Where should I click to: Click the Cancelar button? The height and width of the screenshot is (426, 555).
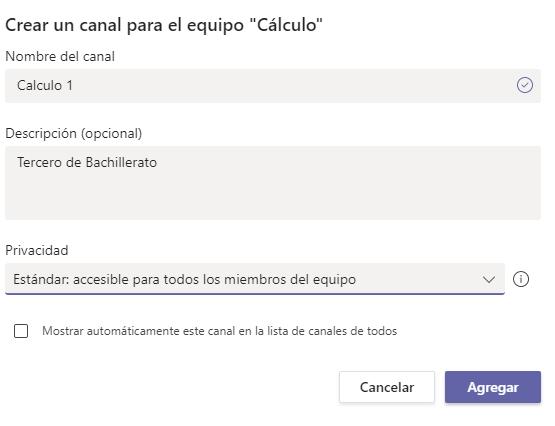387,387
